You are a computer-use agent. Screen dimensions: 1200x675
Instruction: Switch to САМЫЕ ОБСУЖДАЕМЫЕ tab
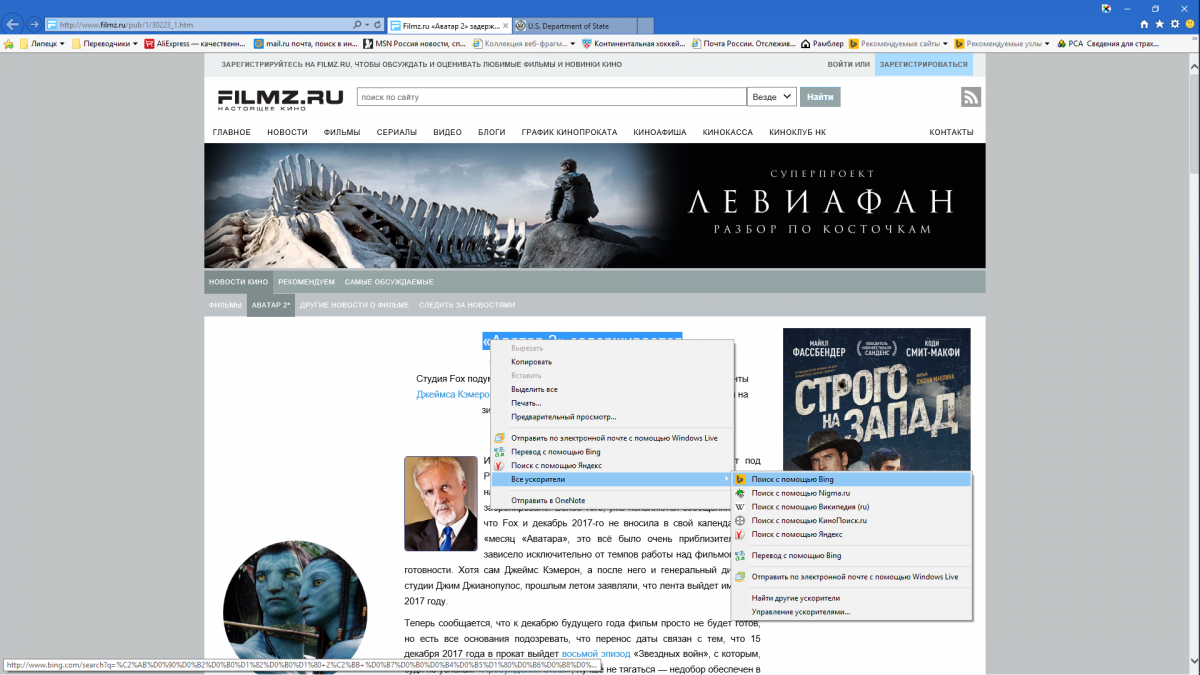pos(389,282)
